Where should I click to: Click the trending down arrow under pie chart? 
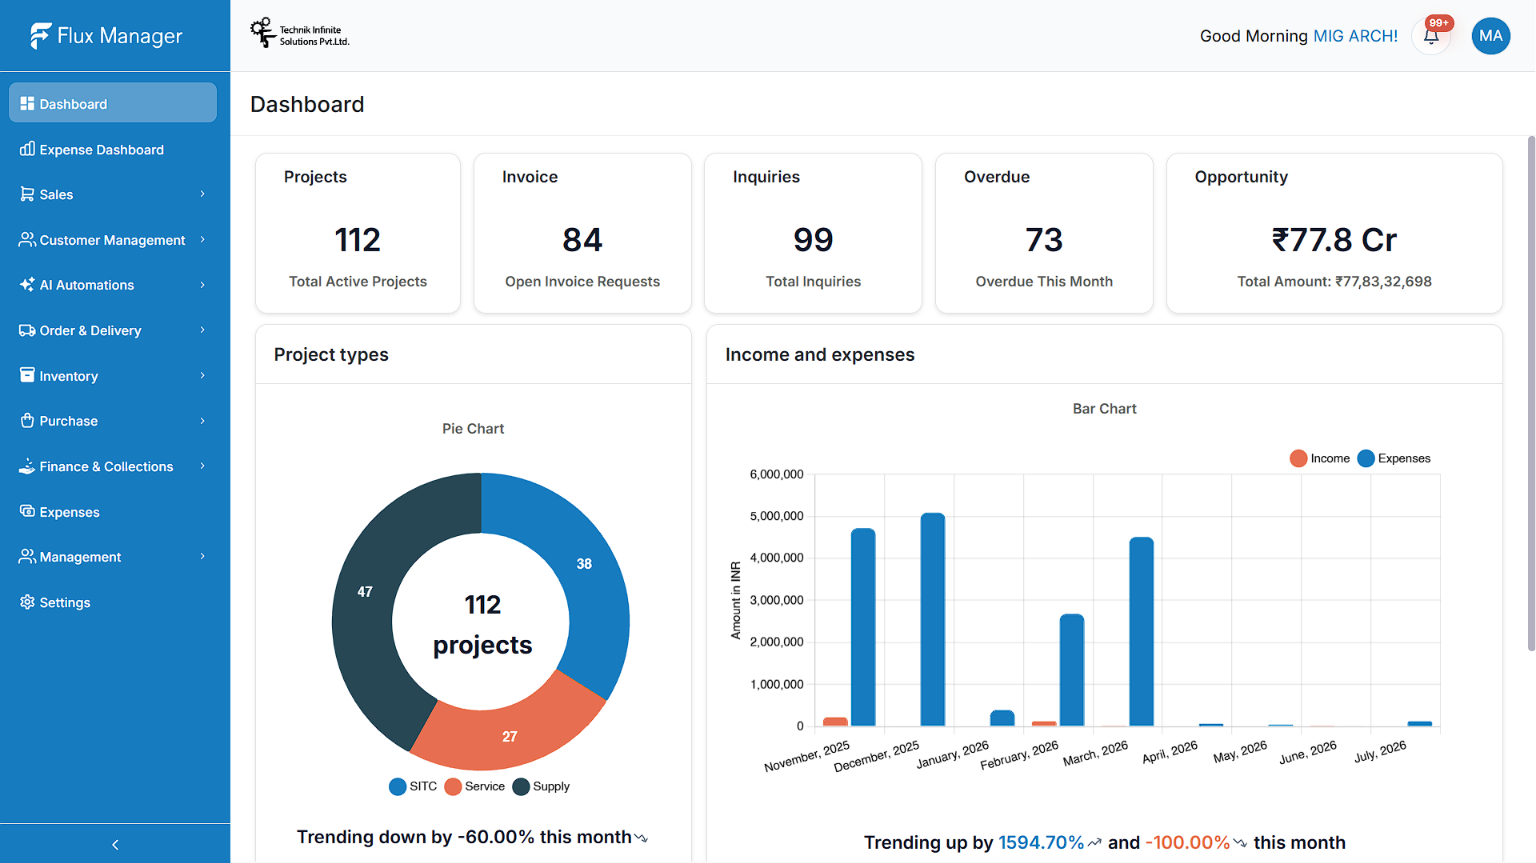click(641, 838)
